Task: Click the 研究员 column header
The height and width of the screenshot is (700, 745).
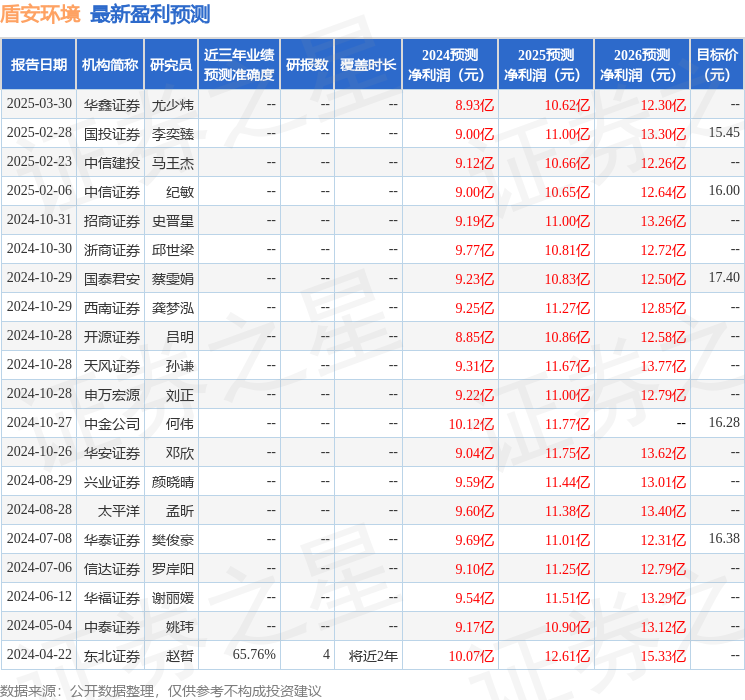Action: pos(171,64)
